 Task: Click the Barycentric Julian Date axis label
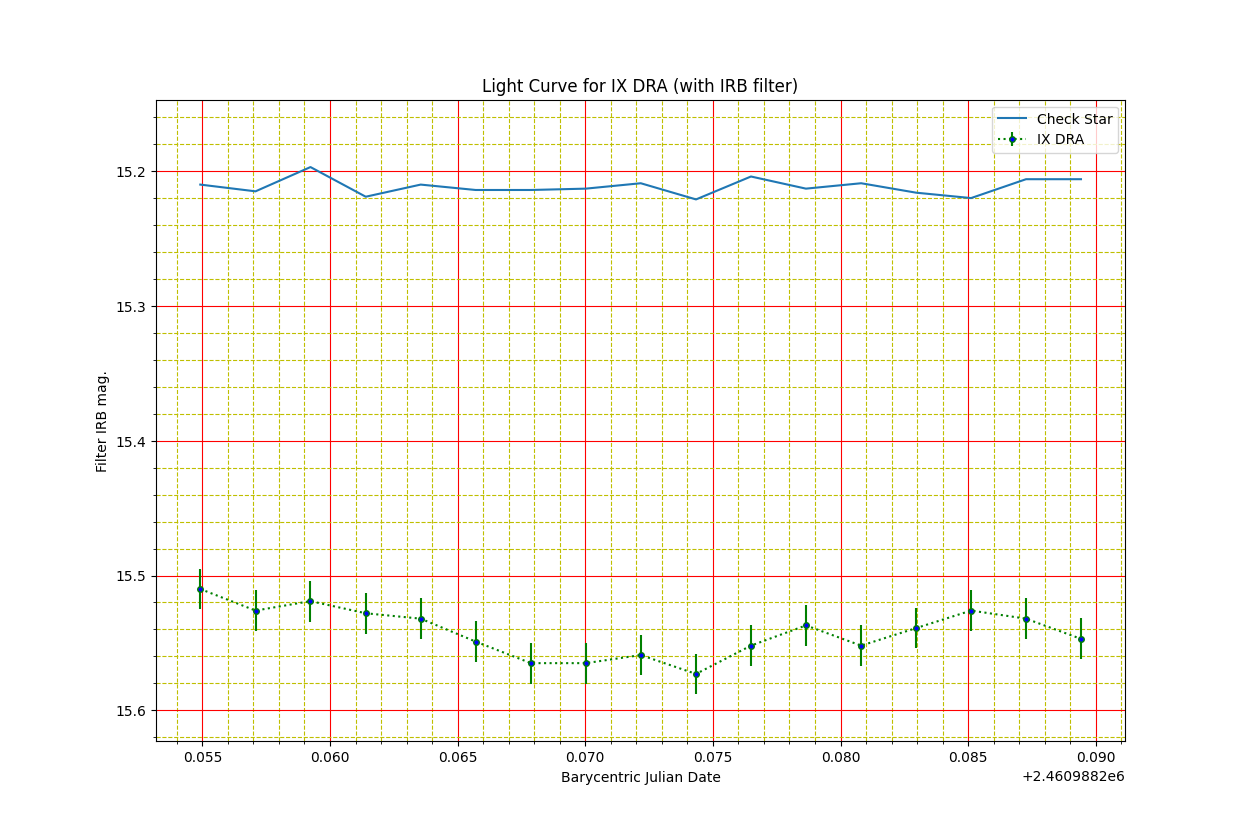(x=640, y=777)
